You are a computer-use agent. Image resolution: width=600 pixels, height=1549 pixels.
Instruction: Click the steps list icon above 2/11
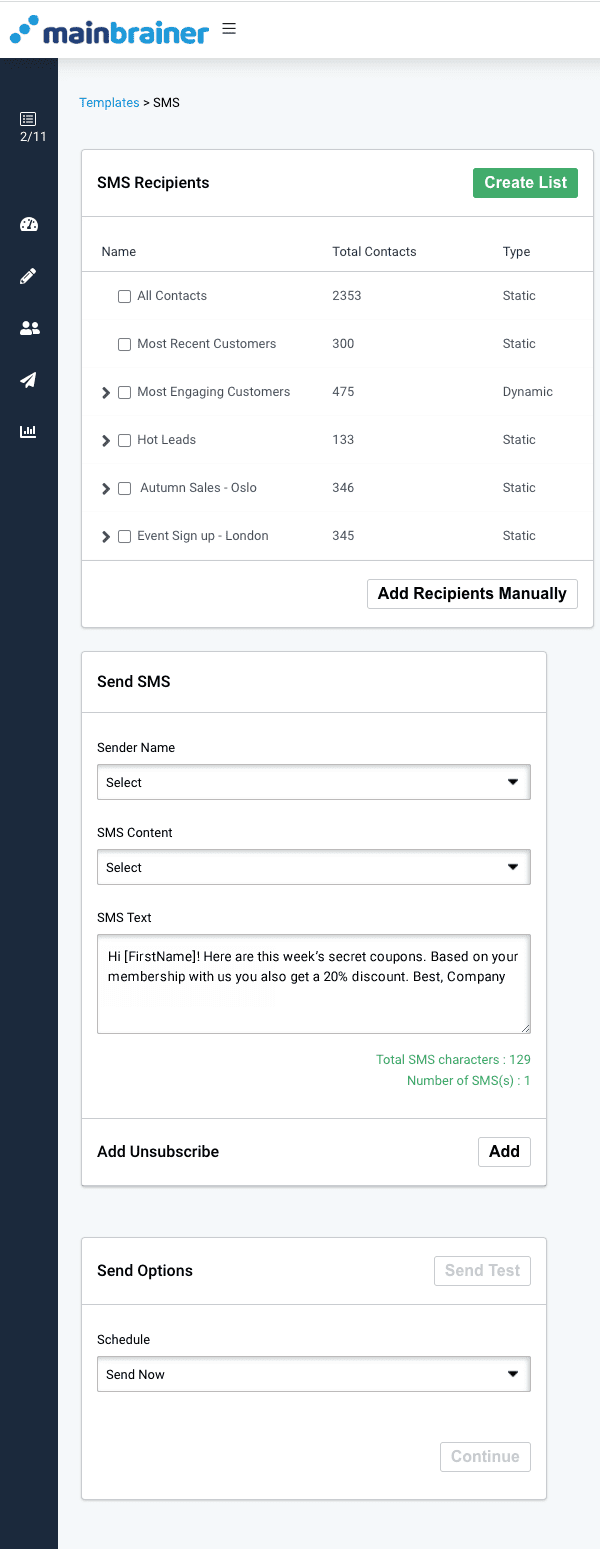[x=29, y=117]
